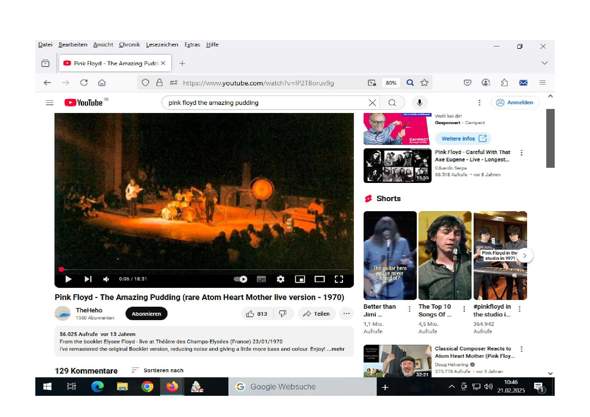Open options for Top 10 Songs short
The image size is (590, 417).
coord(464,309)
